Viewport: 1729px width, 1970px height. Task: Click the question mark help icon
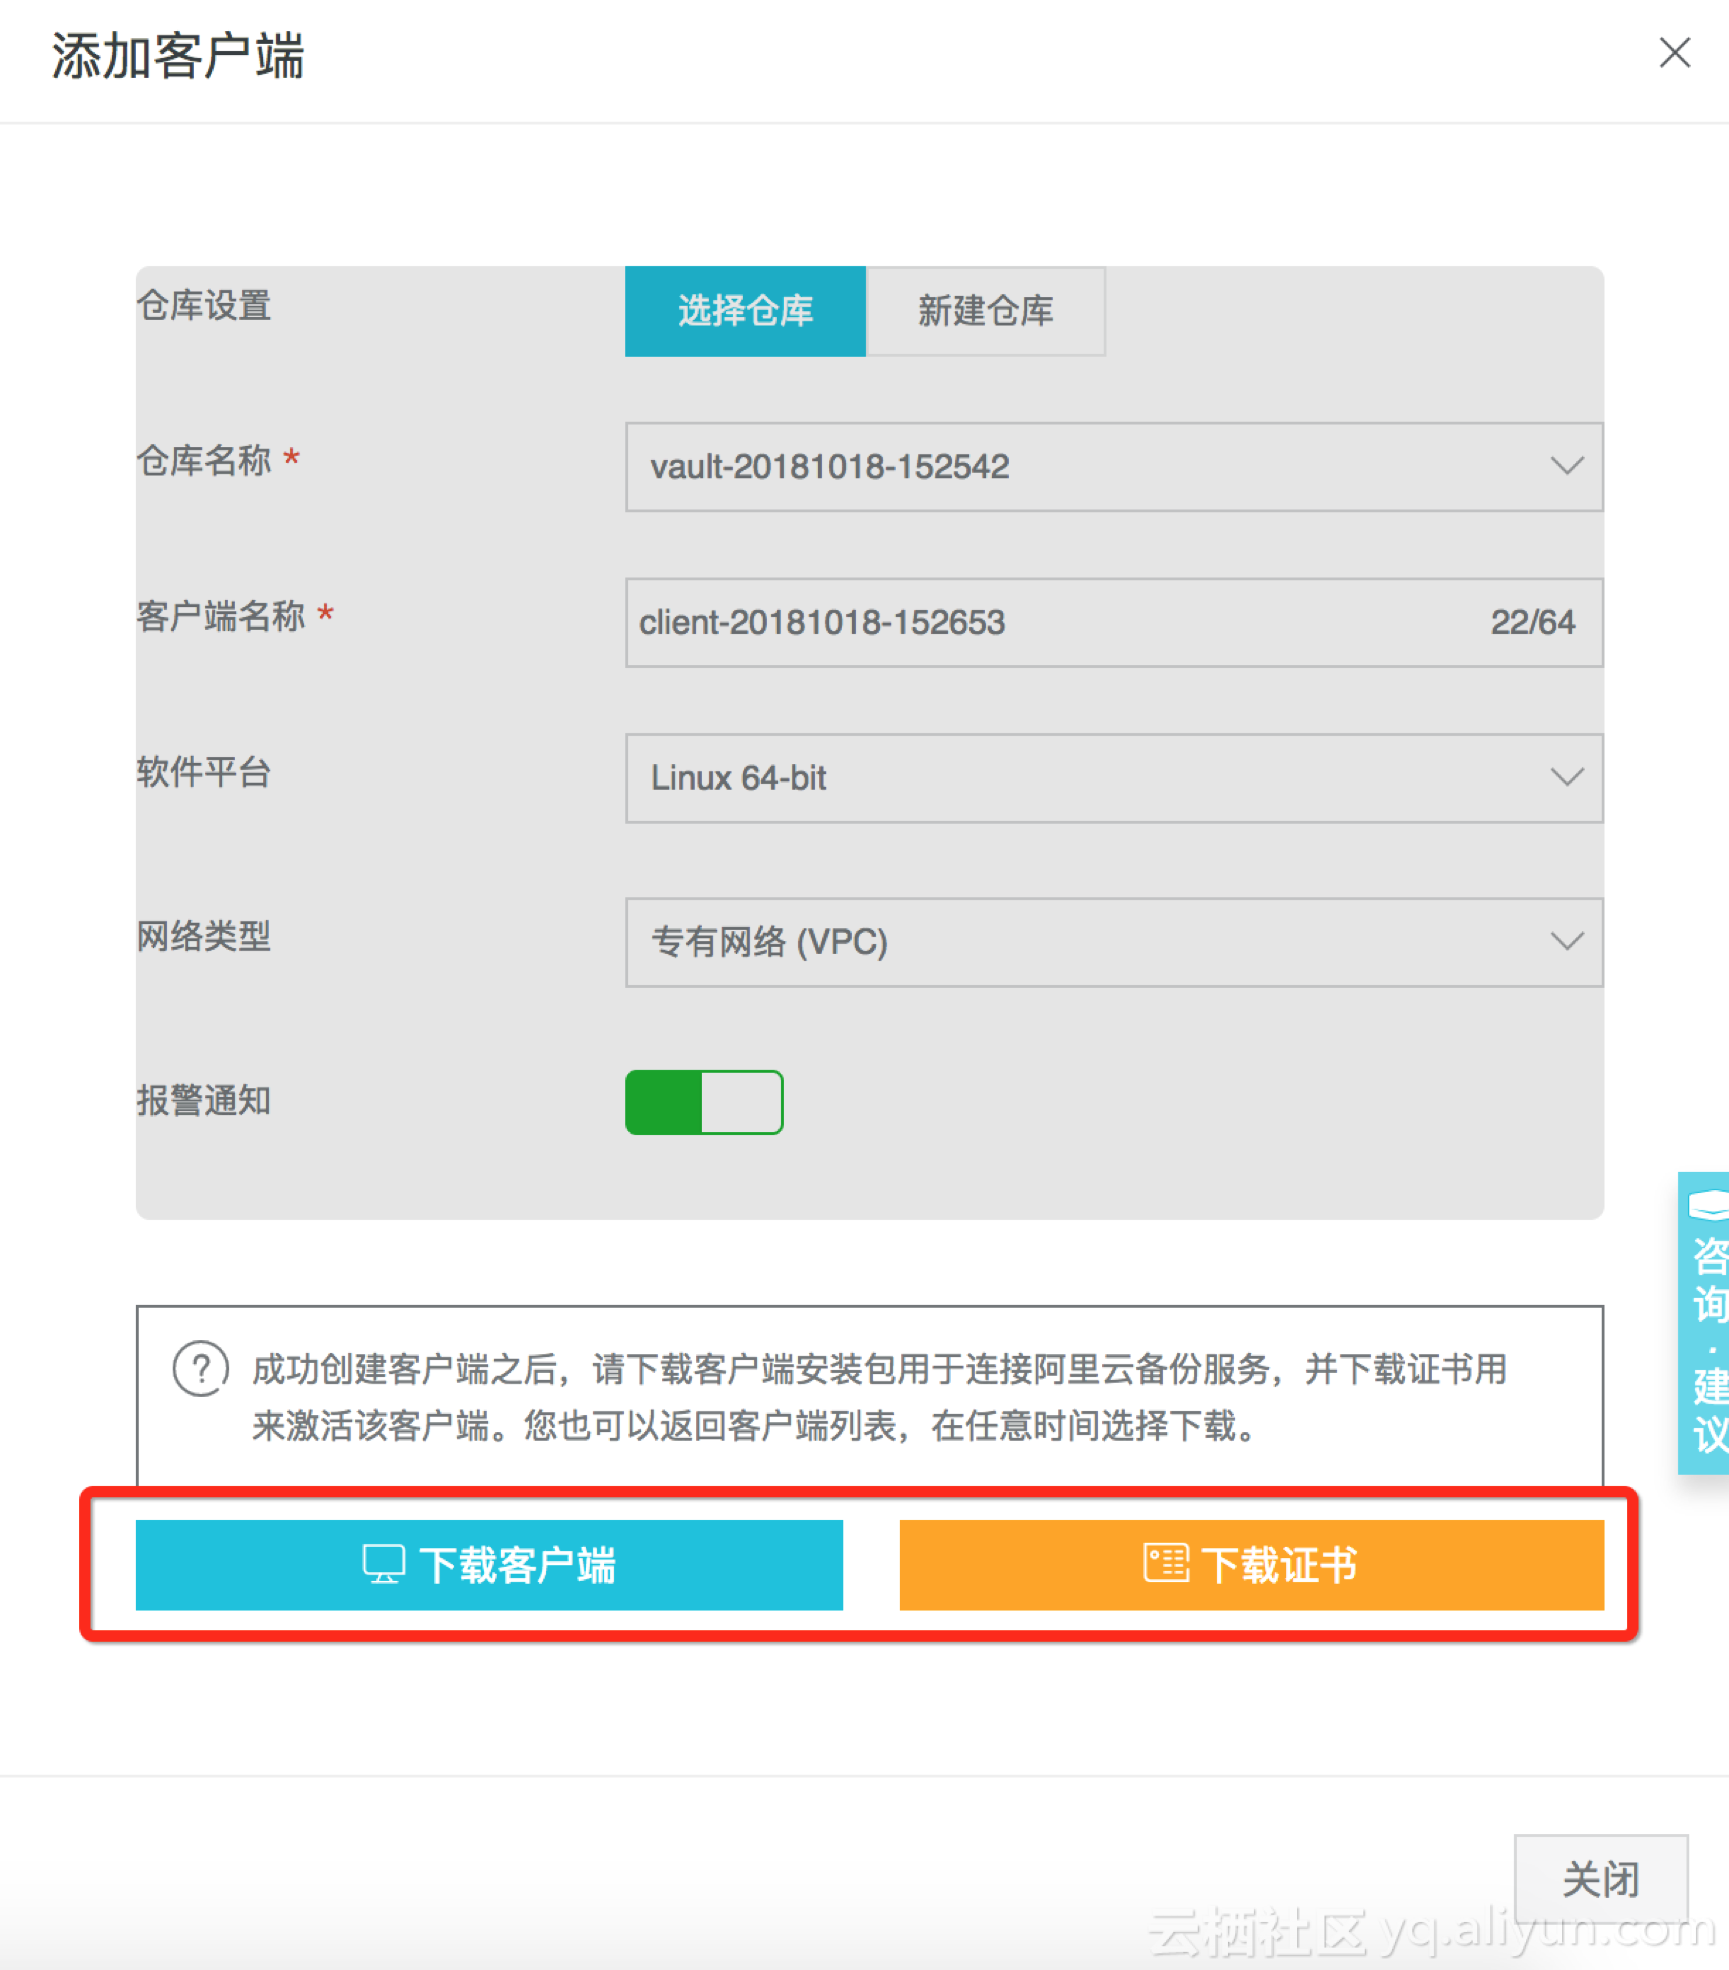pos(201,1369)
